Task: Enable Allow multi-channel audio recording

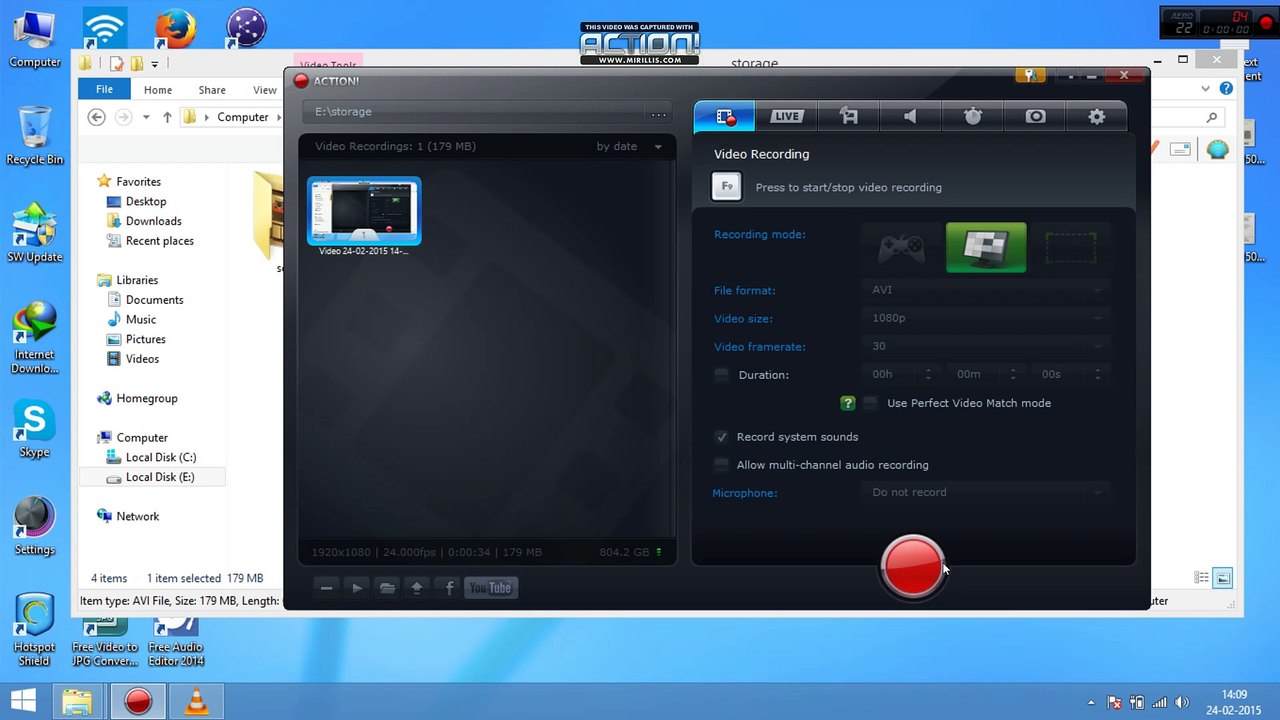Action: tap(721, 465)
